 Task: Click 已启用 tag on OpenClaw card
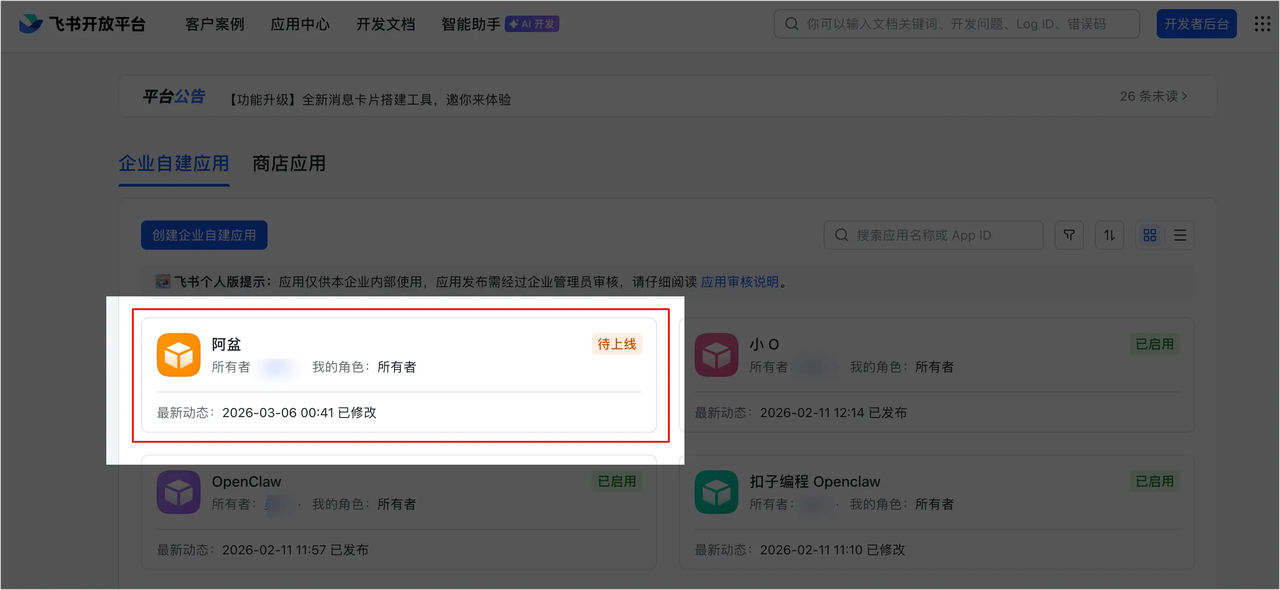tap(617, 481)
